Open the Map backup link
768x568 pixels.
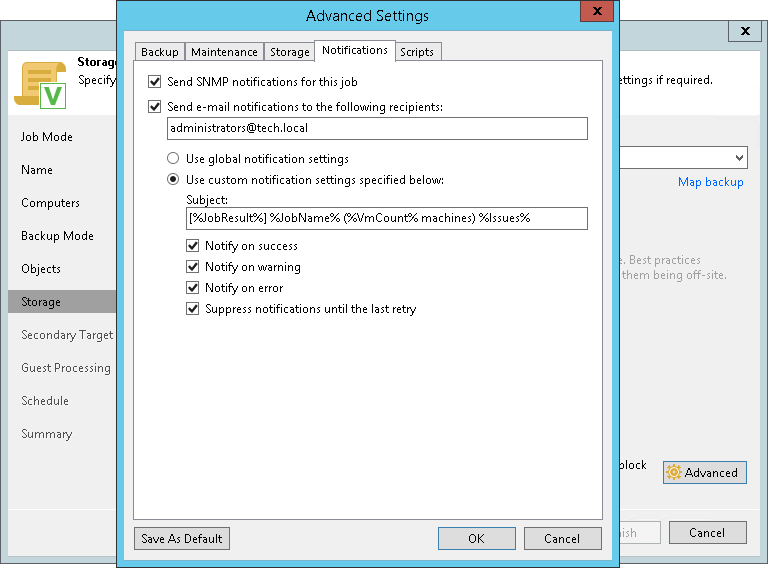[x=711, y=182]
